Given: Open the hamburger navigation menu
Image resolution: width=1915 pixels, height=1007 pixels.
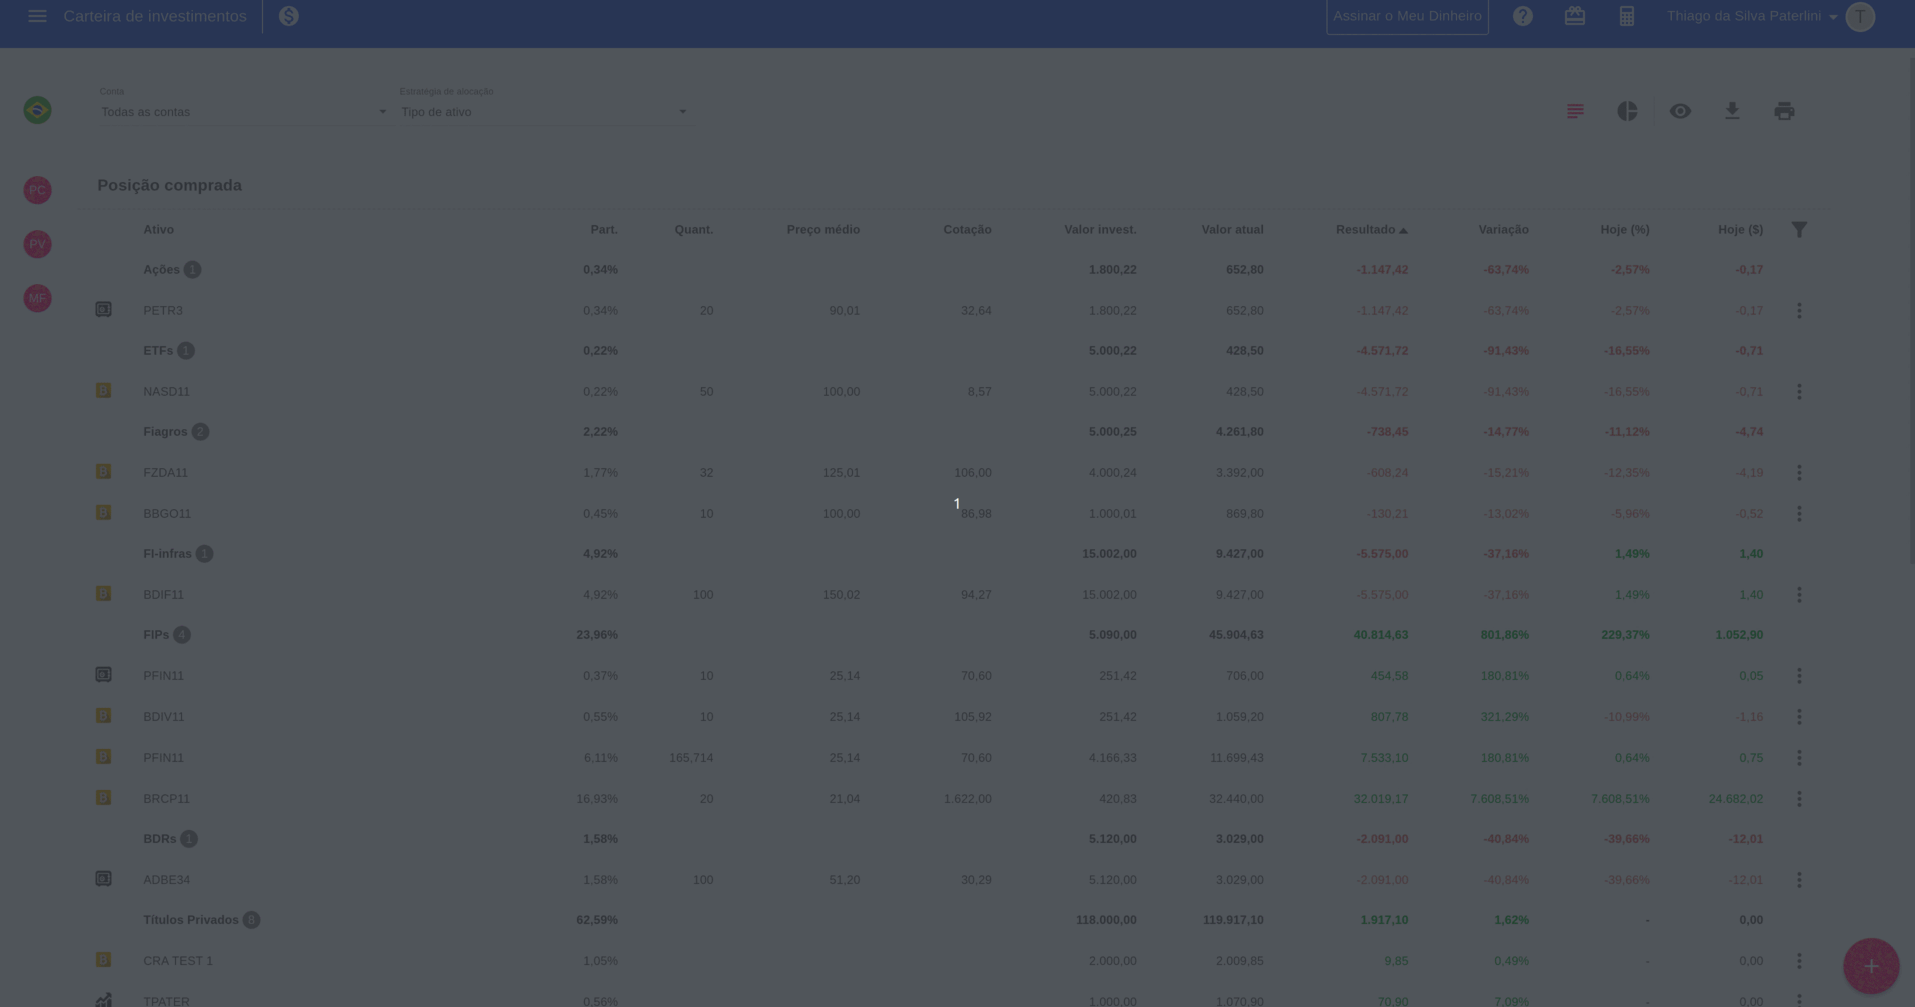Looking at the screenshot, I should (x=37, y=16).
